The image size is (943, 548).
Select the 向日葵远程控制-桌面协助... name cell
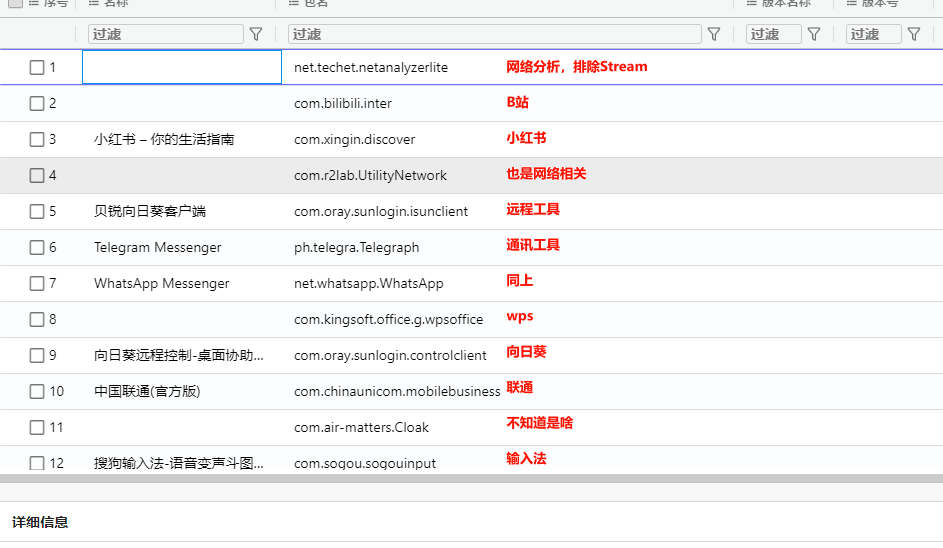point(179,356)
